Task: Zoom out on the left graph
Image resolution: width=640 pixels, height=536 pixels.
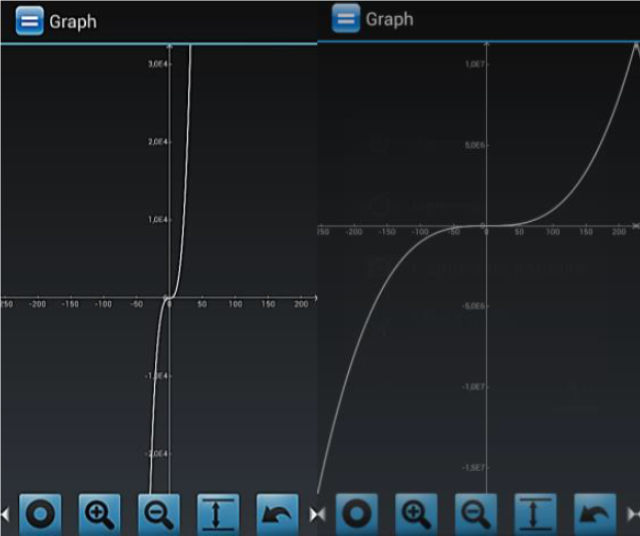Action: click(x=159, y=514)
